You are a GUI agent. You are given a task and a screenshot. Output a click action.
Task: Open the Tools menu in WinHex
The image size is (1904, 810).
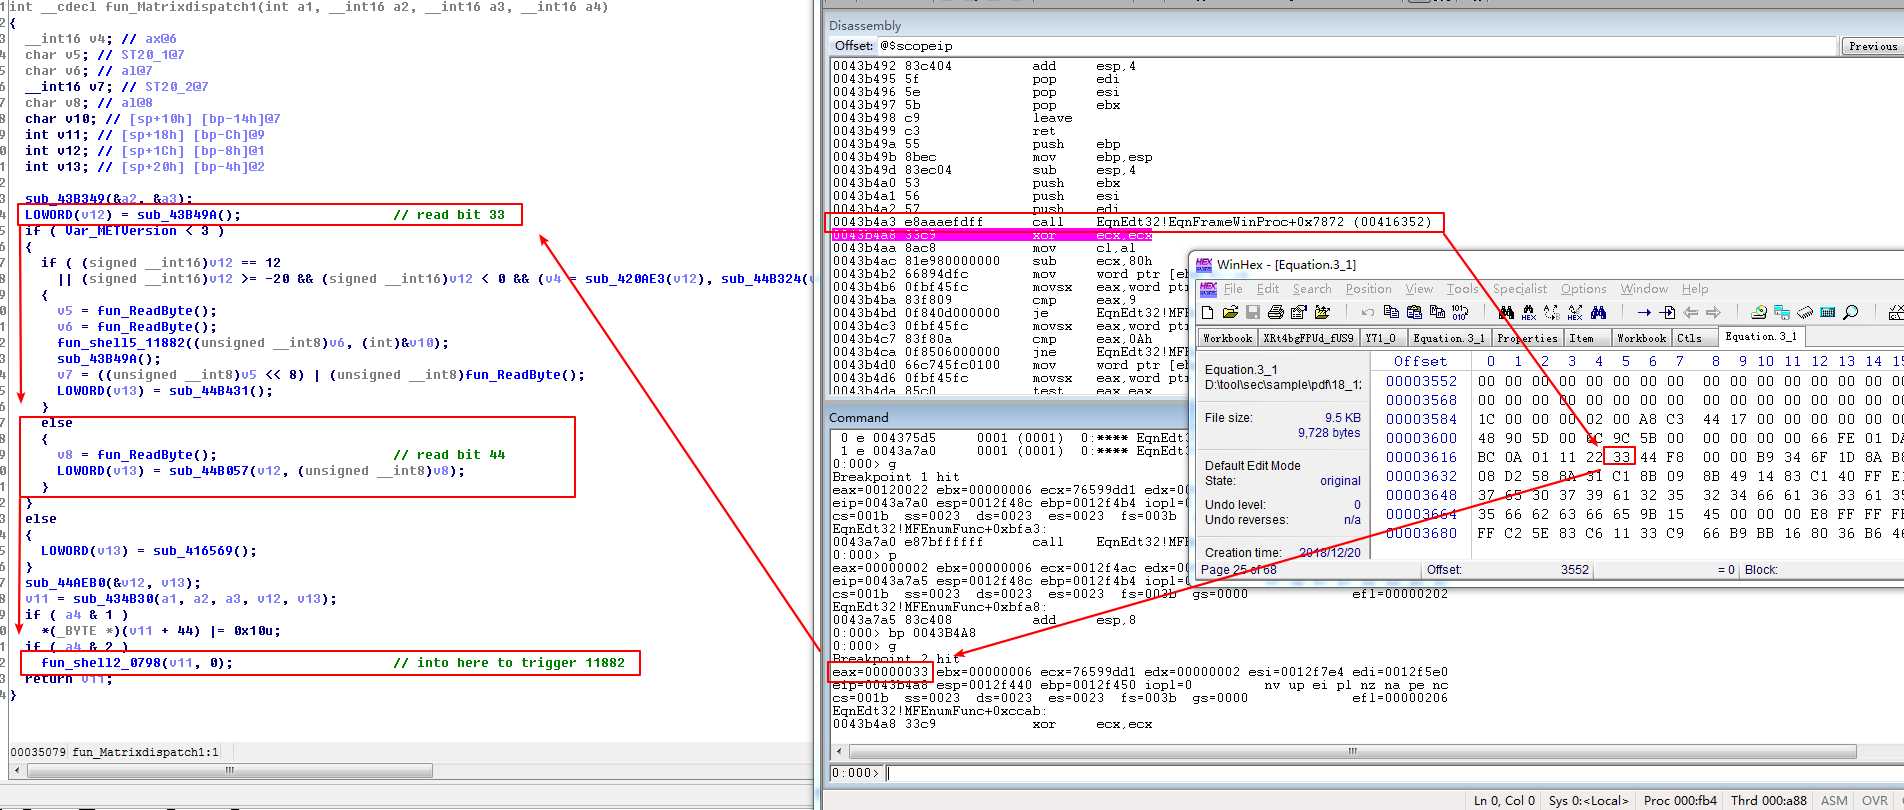1462,289
